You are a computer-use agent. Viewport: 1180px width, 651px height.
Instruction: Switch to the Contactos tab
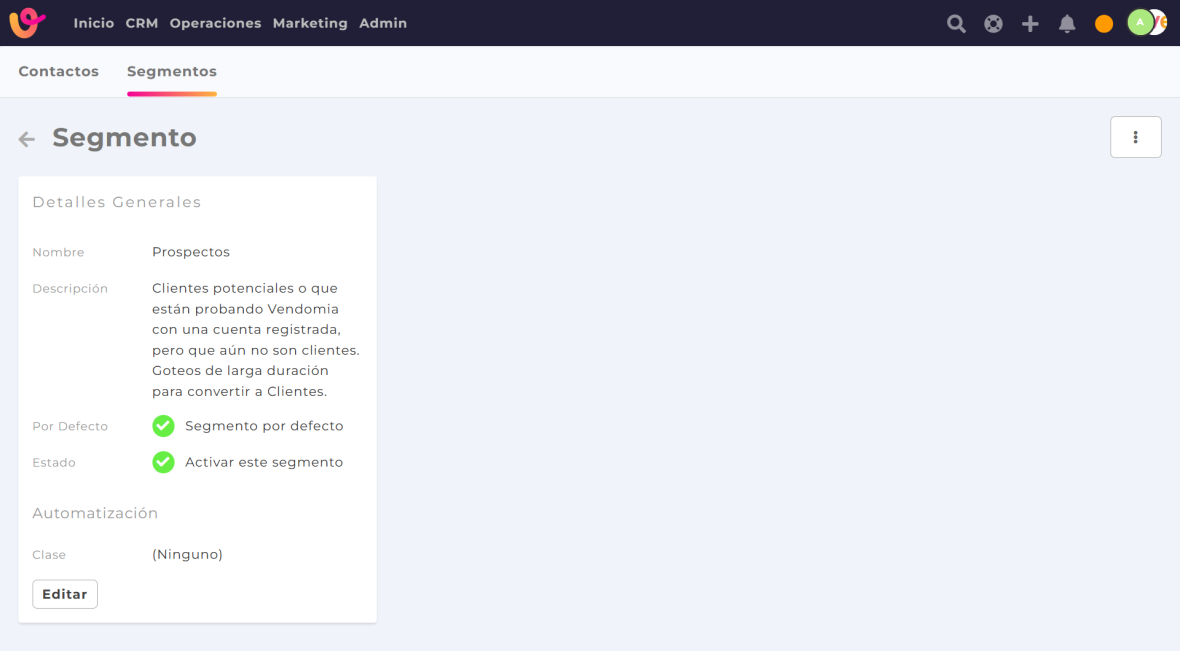(x=59, y=72)
